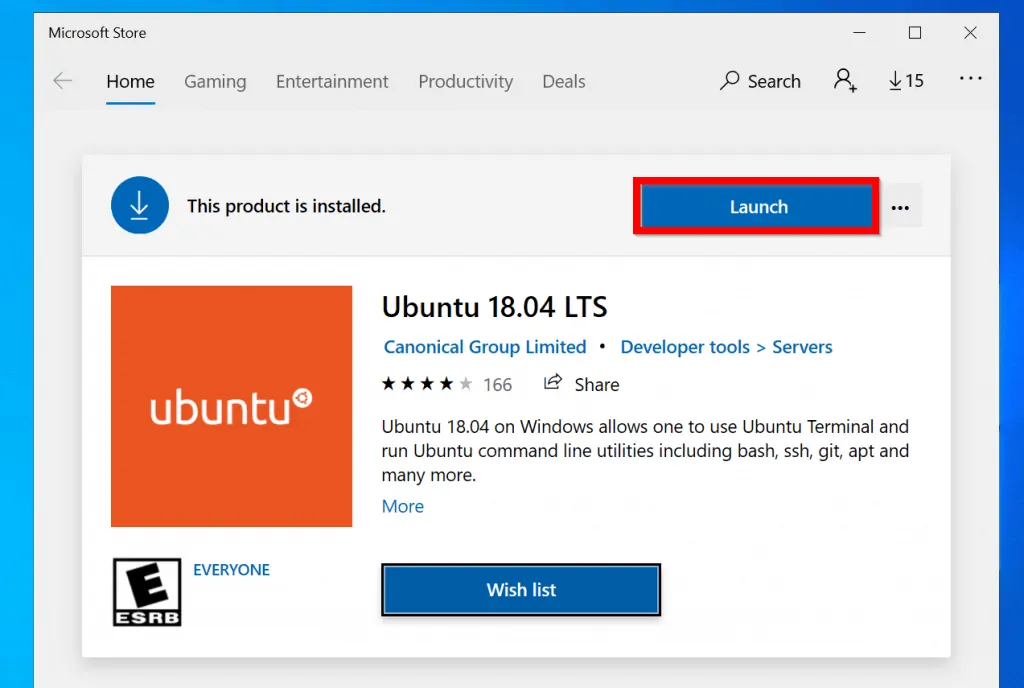Open the Gaming tab
This screenshot has height=688, width=1024.
215,82
